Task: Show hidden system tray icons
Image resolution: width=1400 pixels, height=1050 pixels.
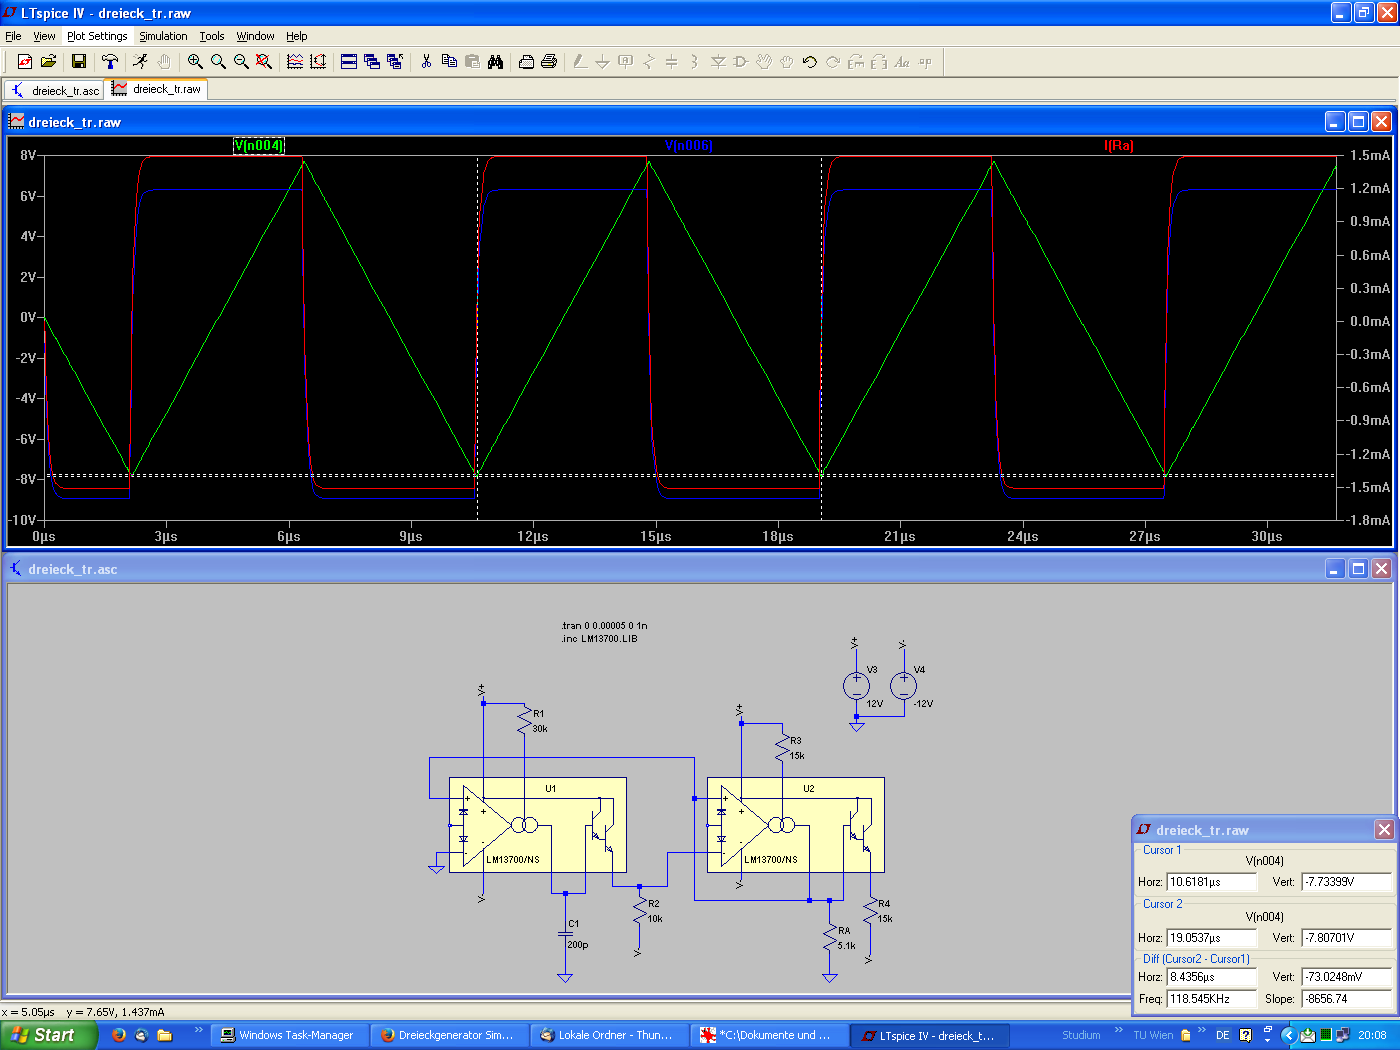Action: click(x=1288, y=1035)
